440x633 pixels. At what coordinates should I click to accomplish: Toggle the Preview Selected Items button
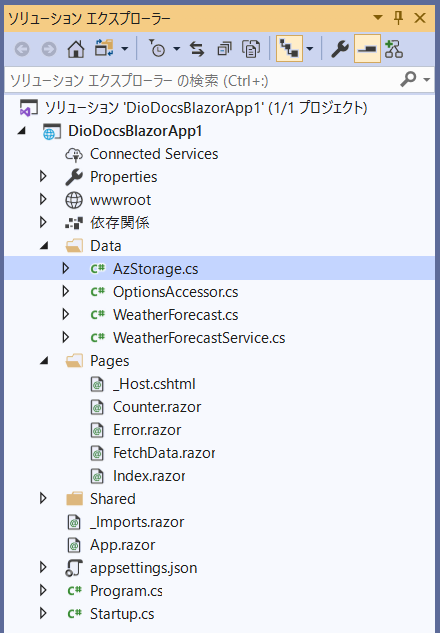367,49
